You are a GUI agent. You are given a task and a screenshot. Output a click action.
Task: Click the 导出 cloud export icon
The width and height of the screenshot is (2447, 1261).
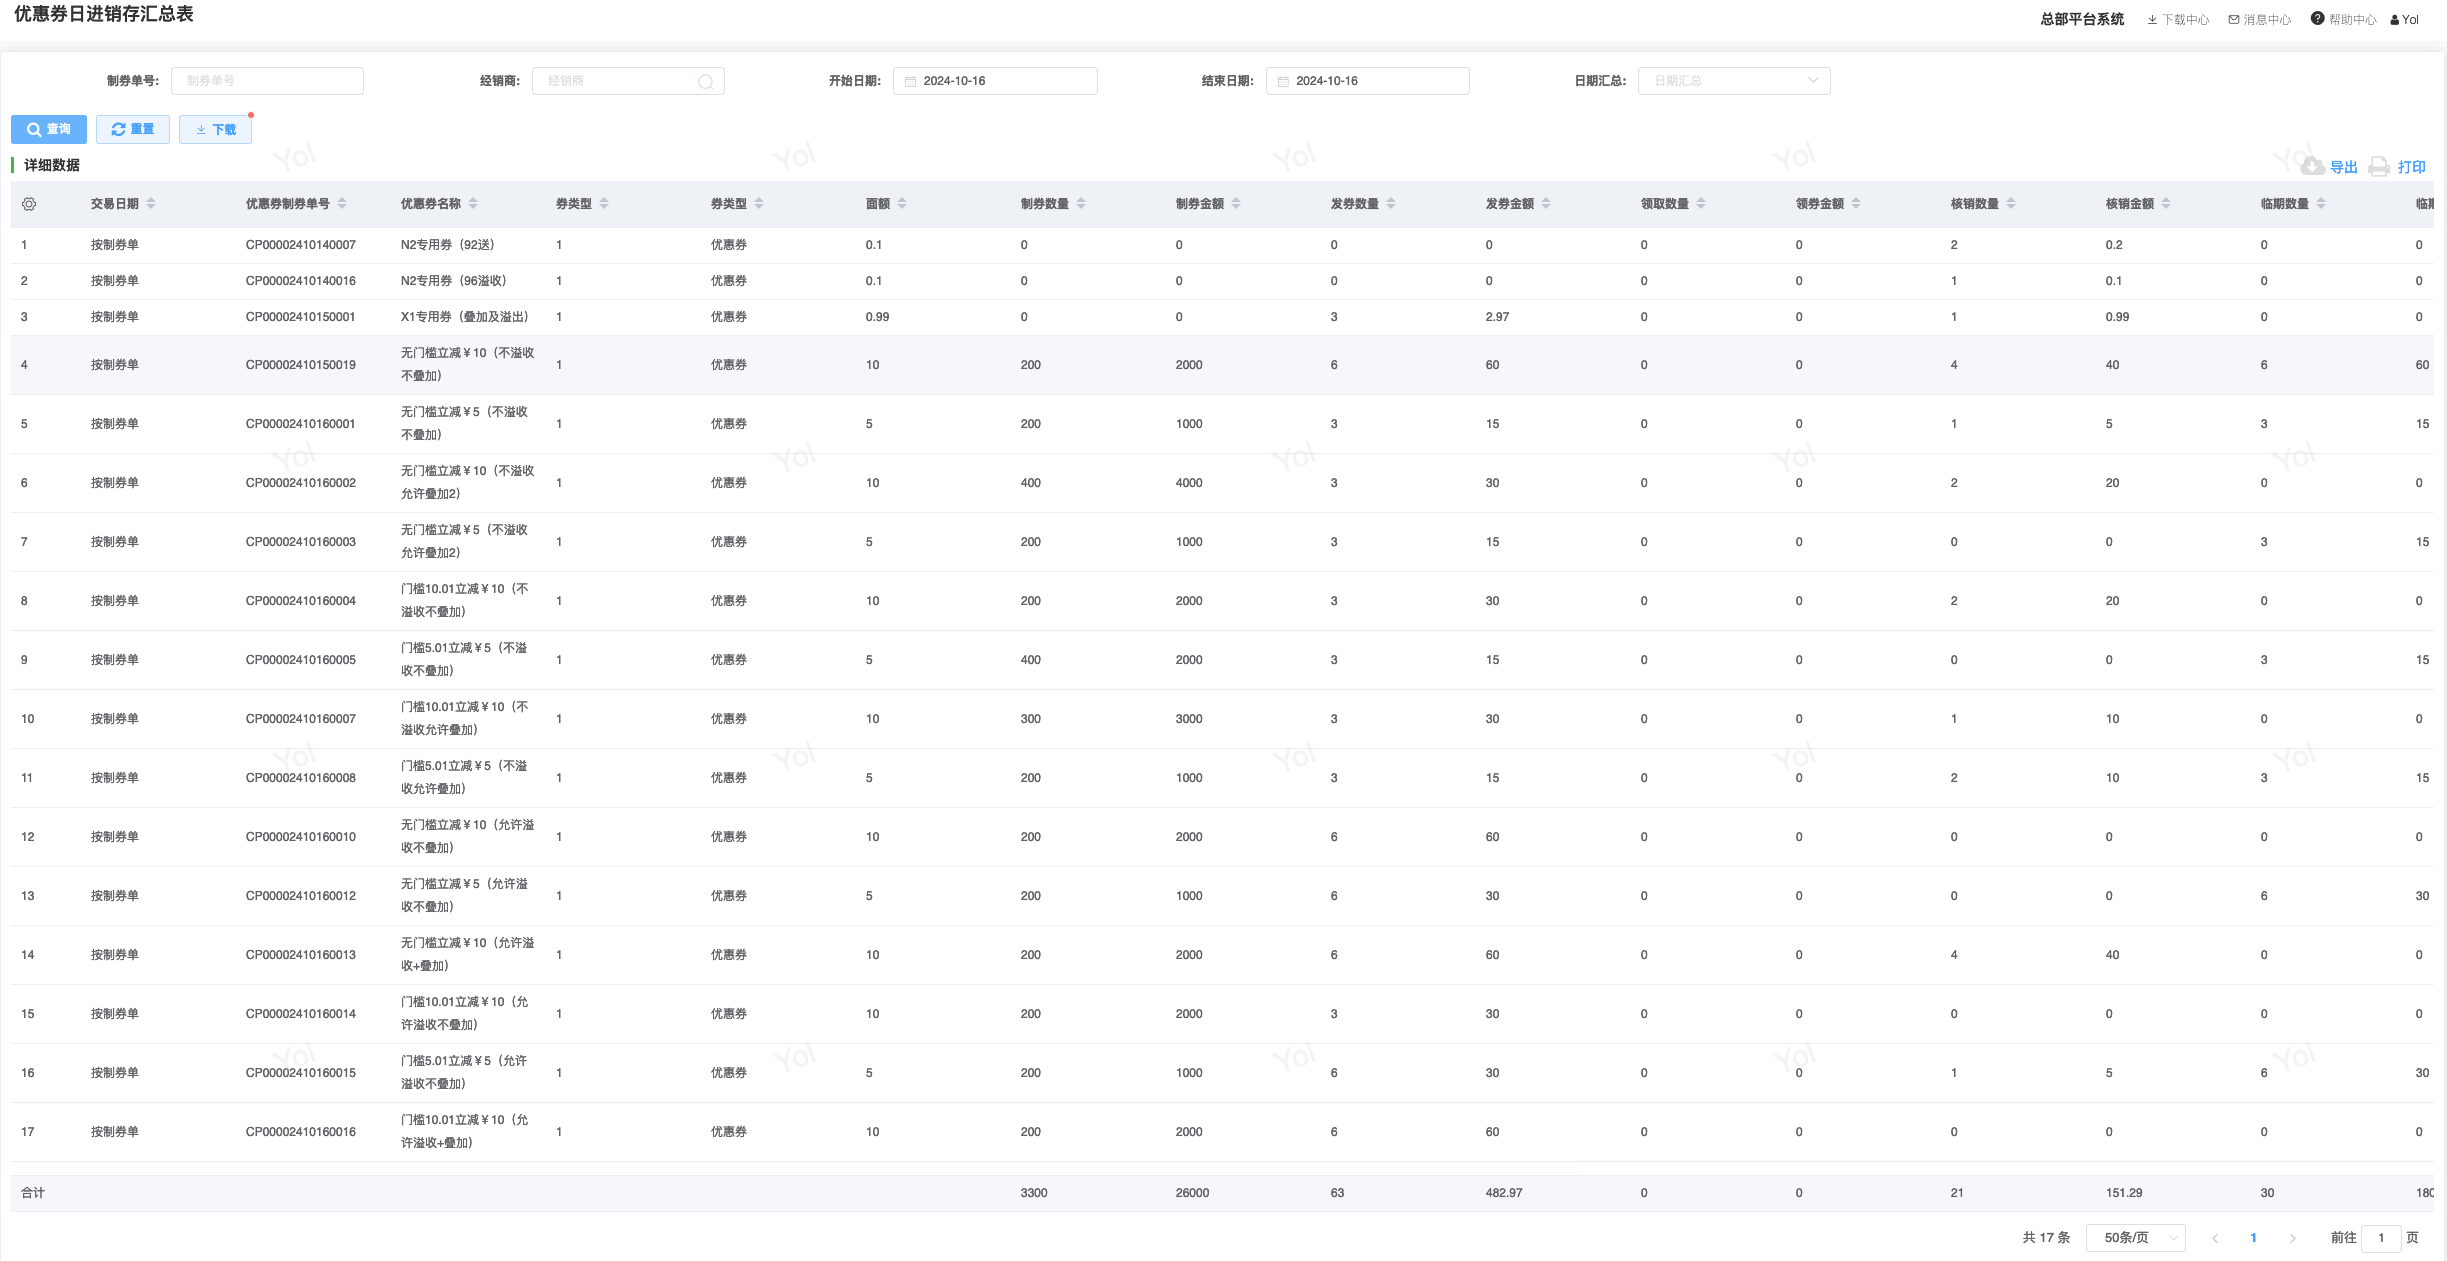pos(2312,167)
